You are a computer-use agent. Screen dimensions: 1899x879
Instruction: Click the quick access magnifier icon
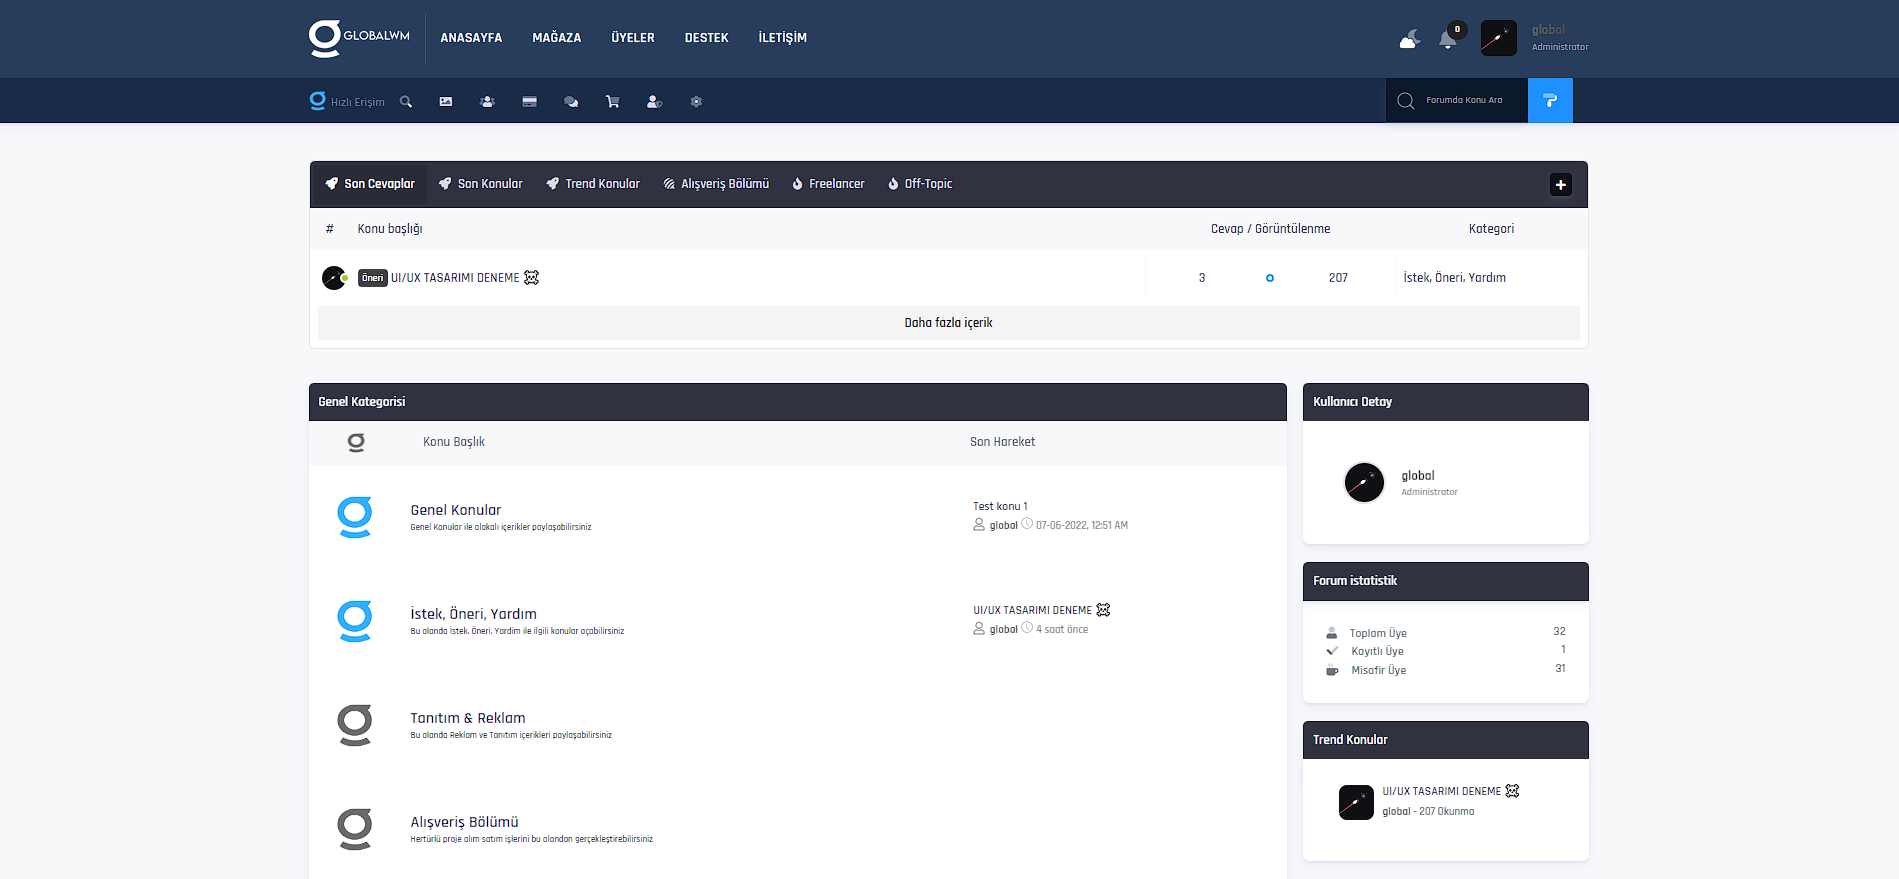pos(406,102)
